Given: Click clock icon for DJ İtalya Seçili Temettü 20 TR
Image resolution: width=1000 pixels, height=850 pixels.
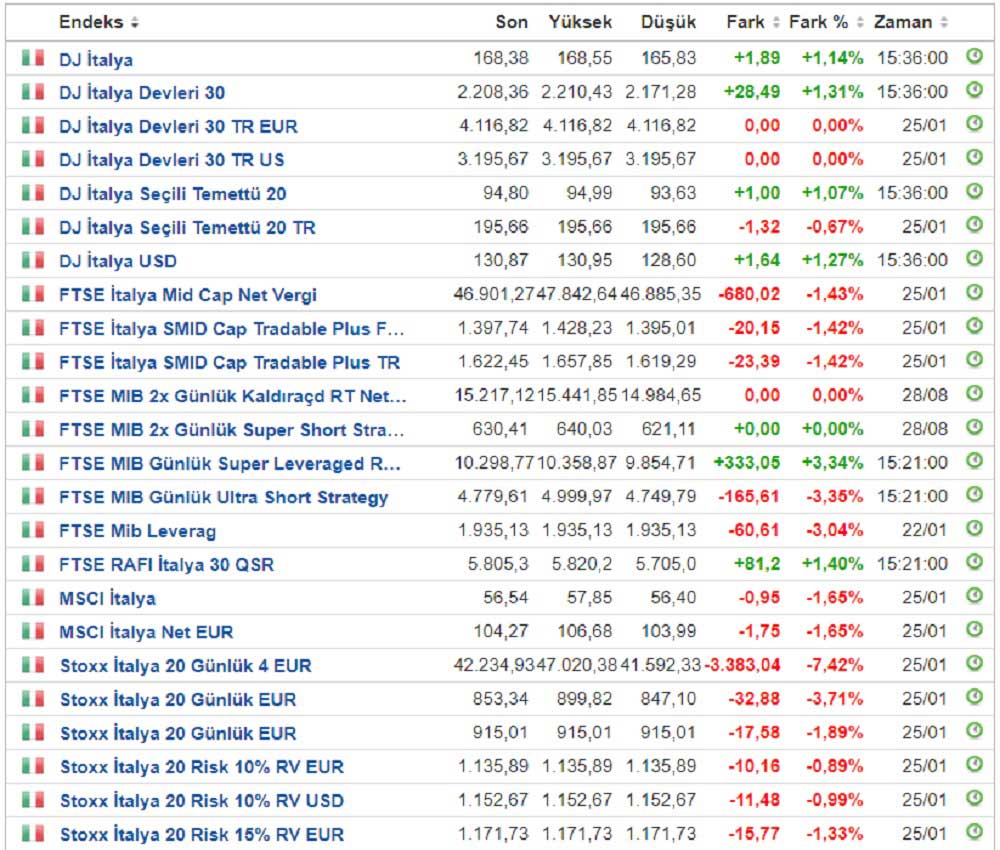Looking at the screenshot, I should coord(974,224).
